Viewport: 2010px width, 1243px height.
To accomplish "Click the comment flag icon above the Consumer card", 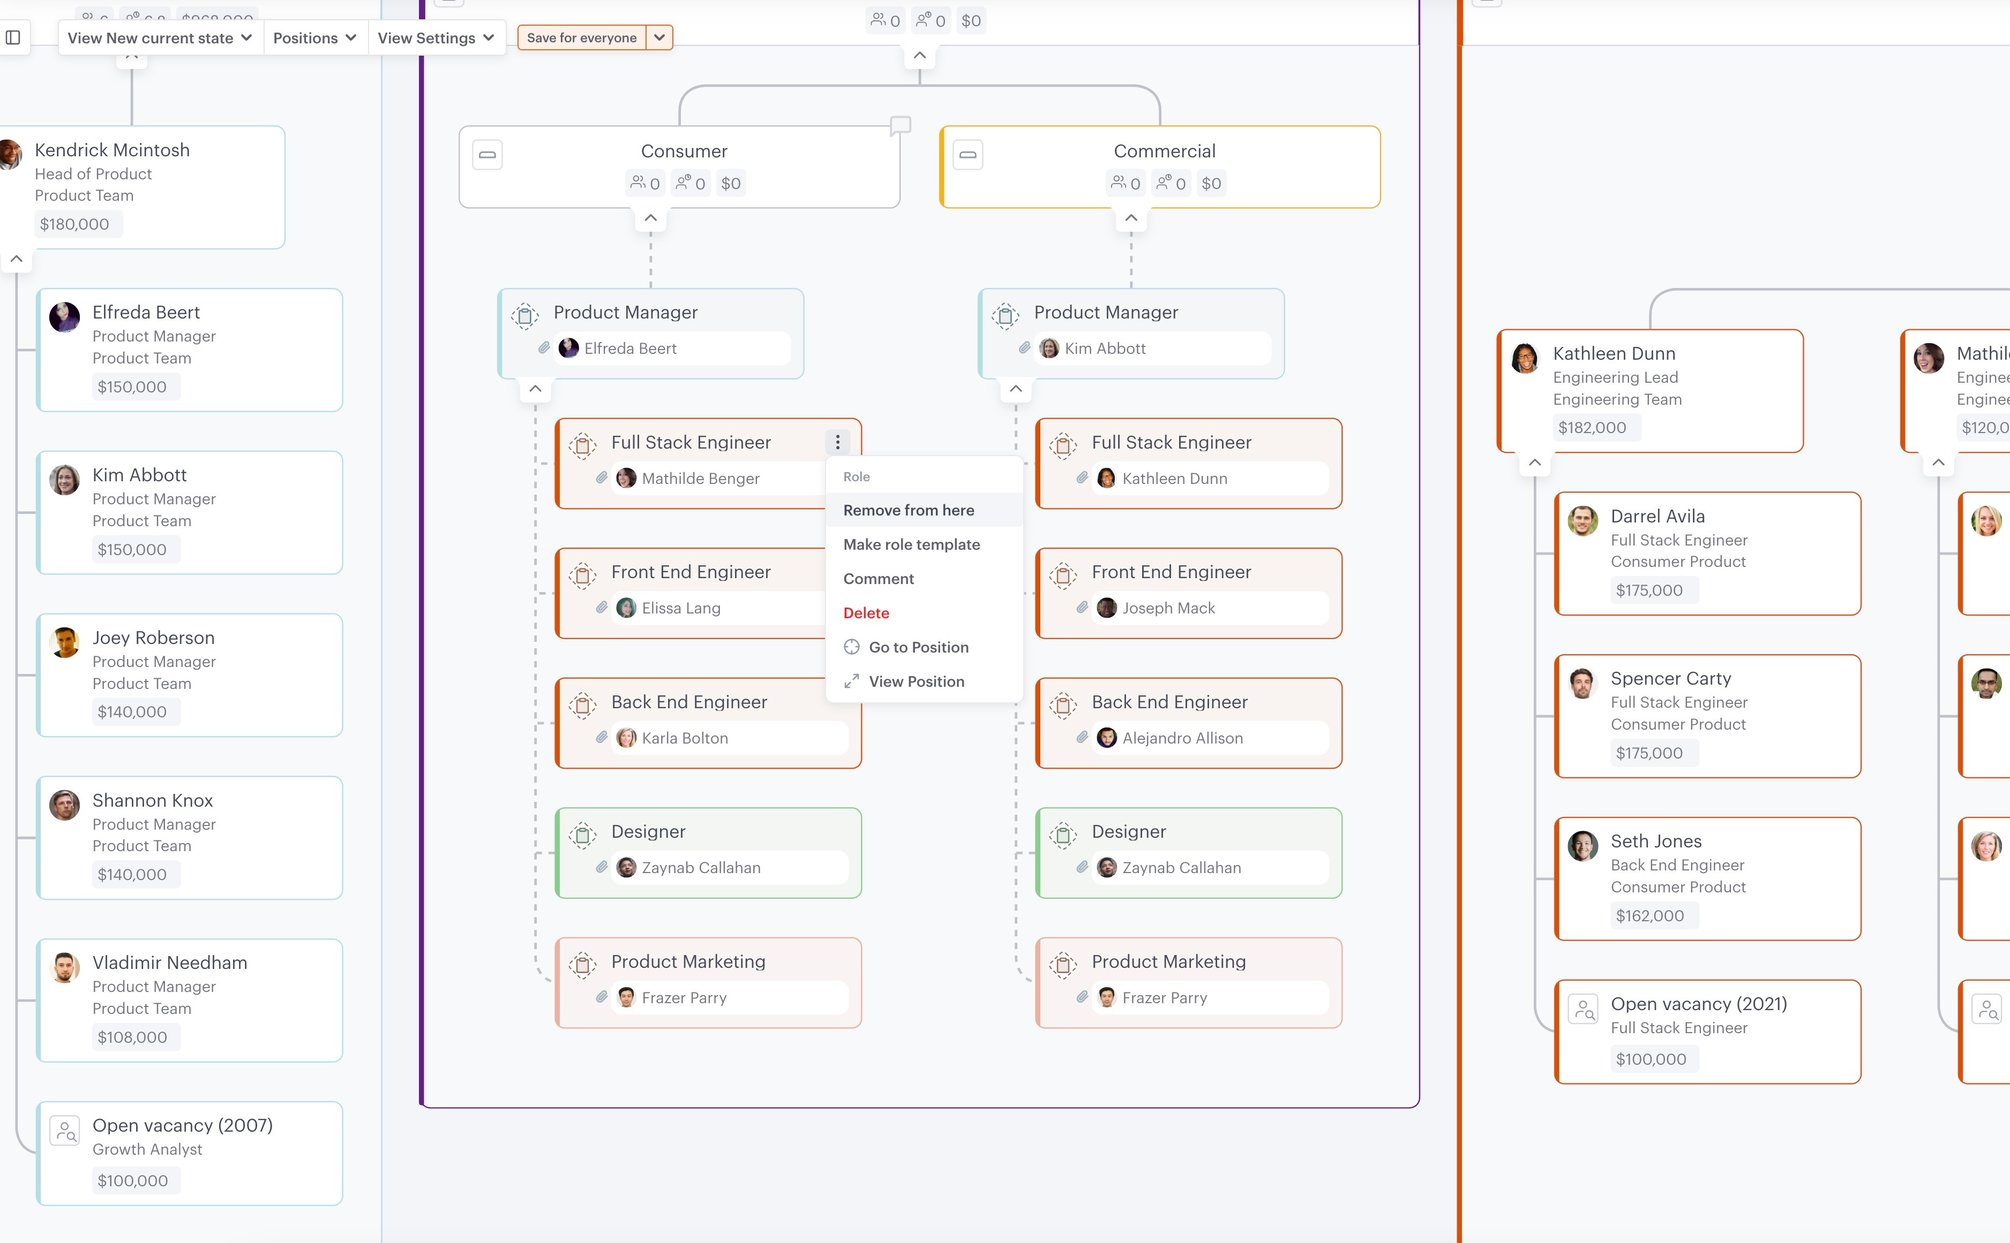I will [x=900, y=125].
